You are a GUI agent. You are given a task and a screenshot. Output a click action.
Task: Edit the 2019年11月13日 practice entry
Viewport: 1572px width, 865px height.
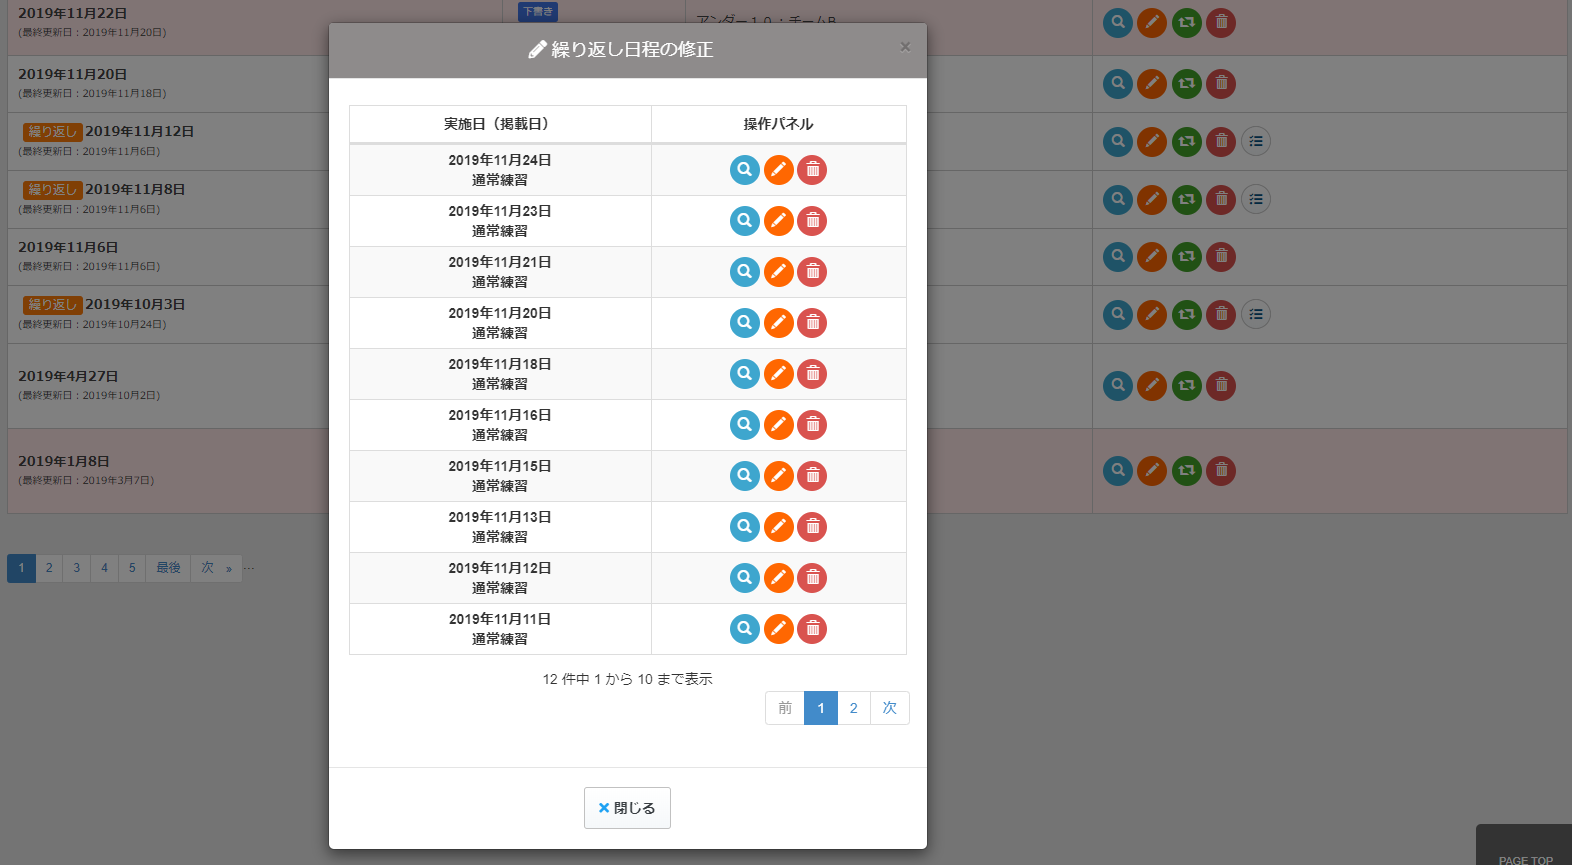778,527
